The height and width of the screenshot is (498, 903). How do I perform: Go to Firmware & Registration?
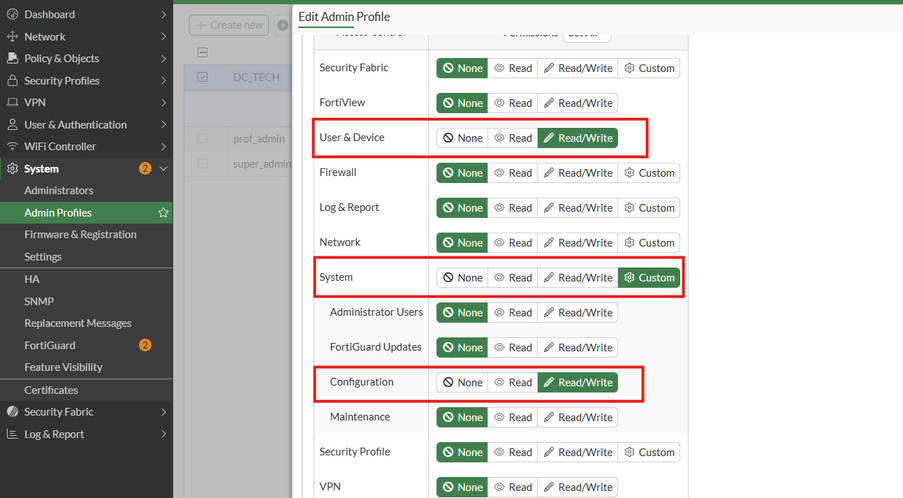click(80, 235)
